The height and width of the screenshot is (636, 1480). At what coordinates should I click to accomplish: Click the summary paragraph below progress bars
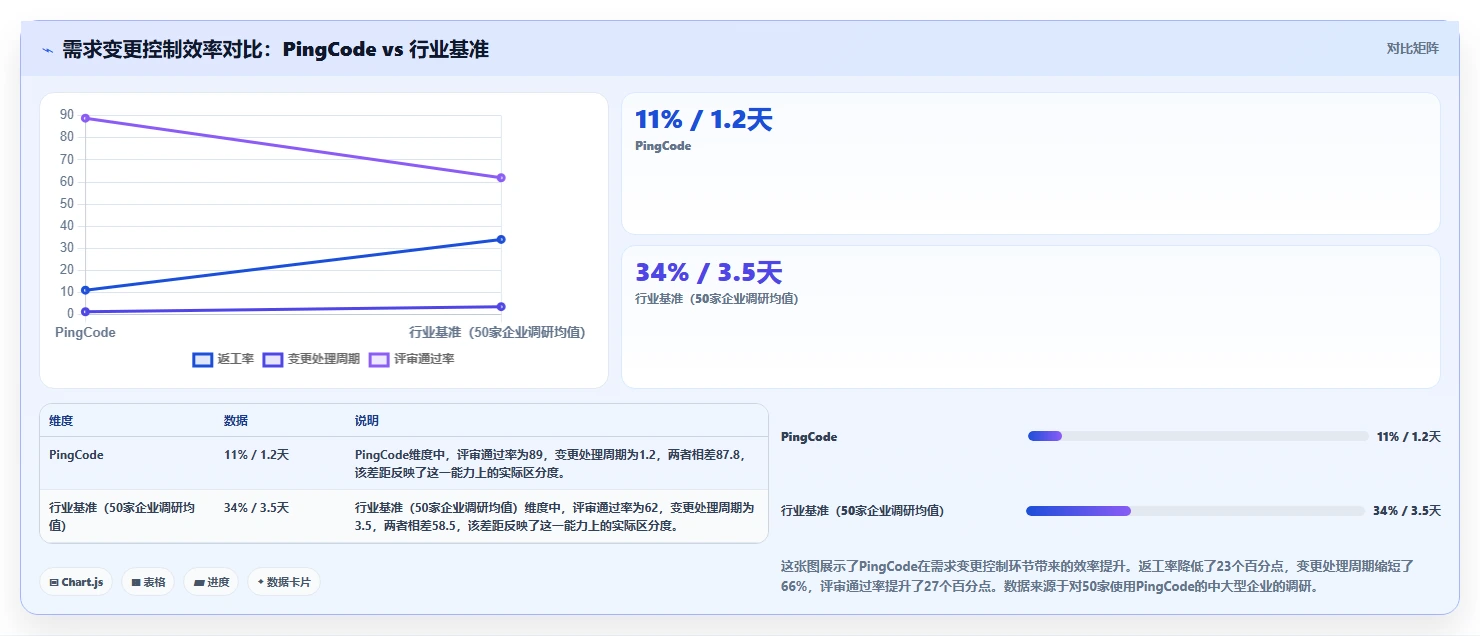pos(1097,576)
